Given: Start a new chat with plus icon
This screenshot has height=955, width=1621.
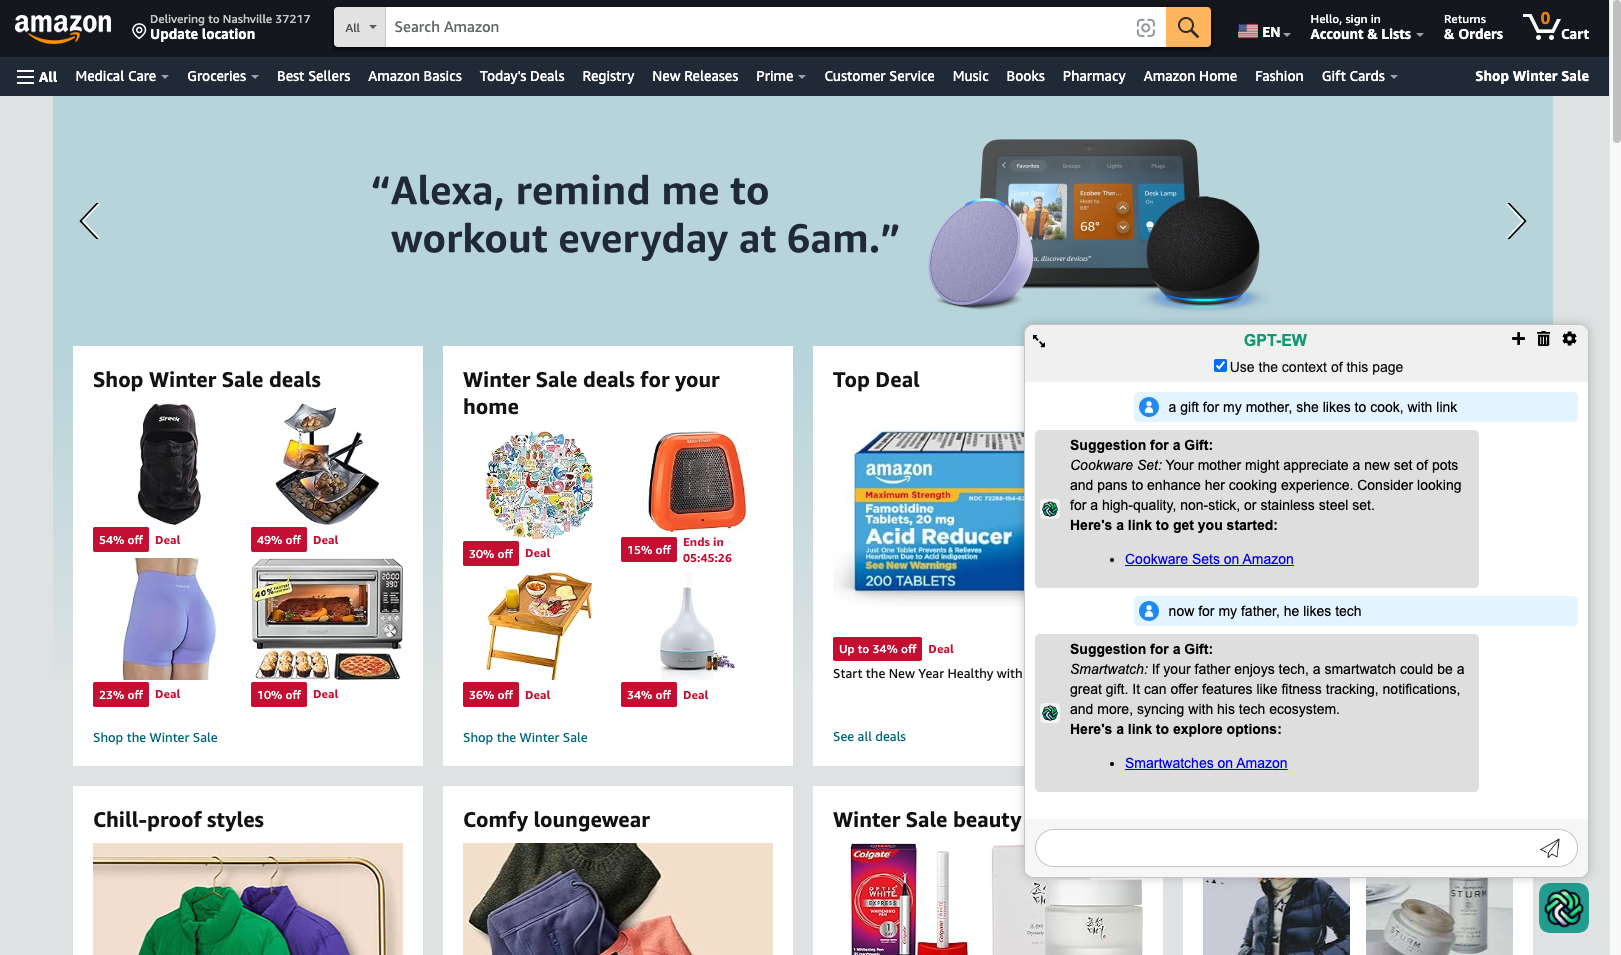Looking at the screenshot, I should (1518, 339).
